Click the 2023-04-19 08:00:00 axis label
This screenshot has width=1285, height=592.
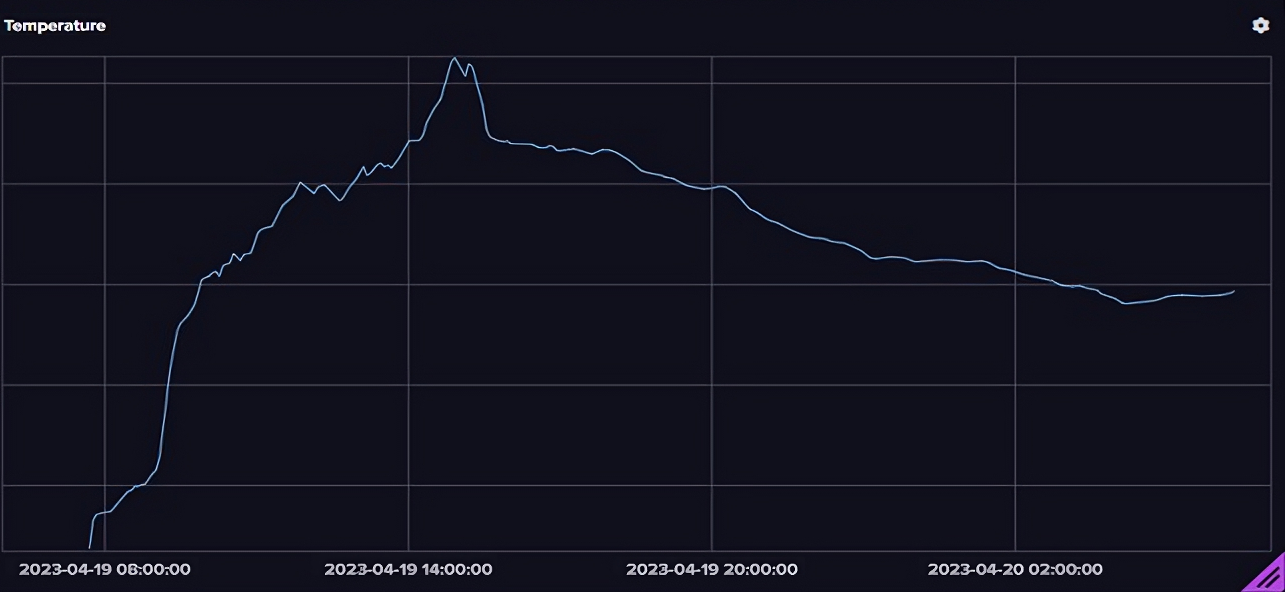point(105,569)
